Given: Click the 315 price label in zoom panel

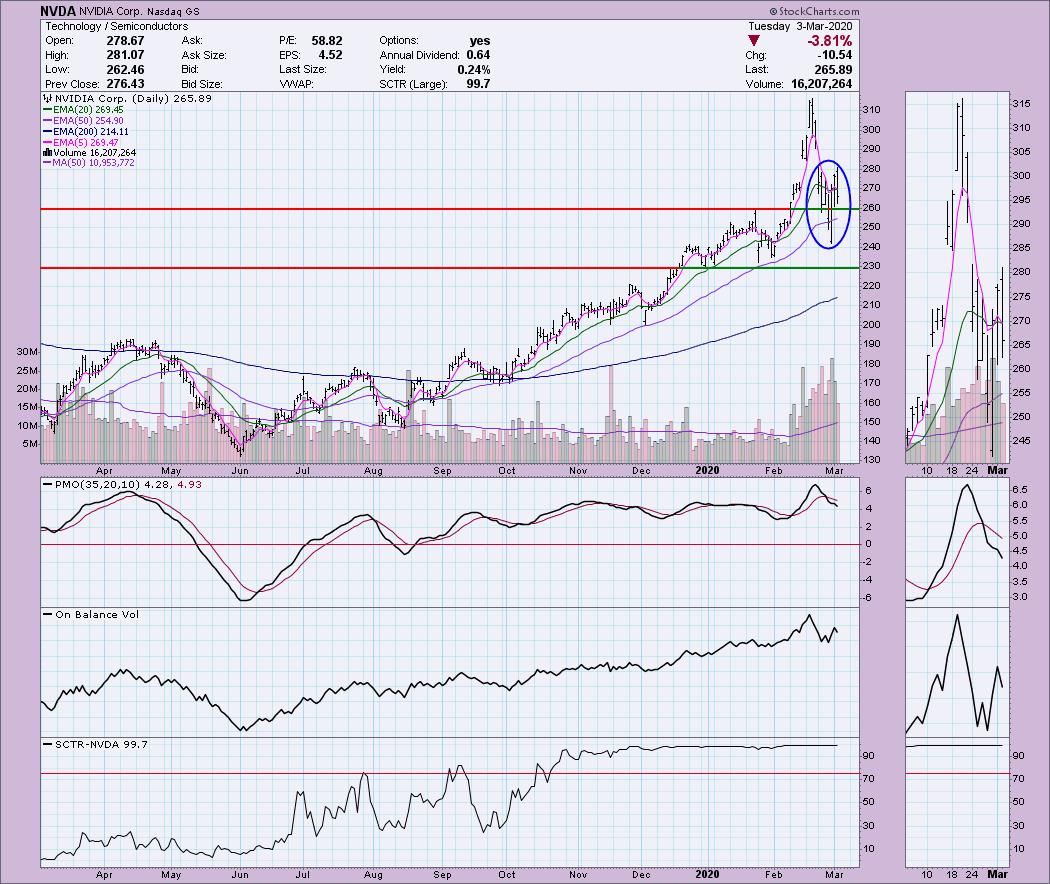Looking at the screenshot, I should 1021,104.
